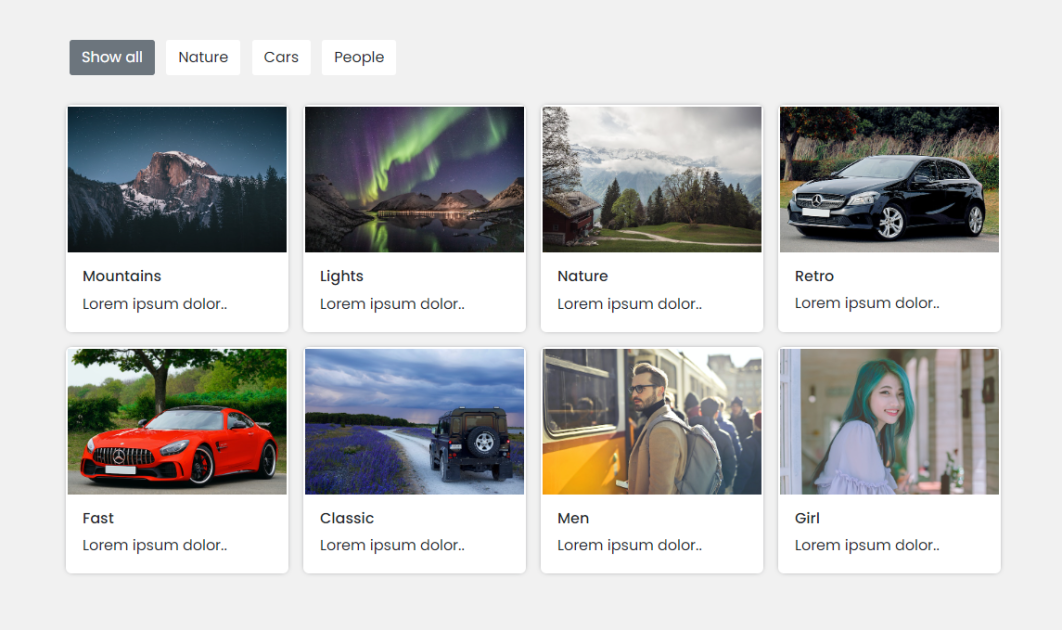
Task: Open the man by yellow tram photo
Action: (652, 421)
